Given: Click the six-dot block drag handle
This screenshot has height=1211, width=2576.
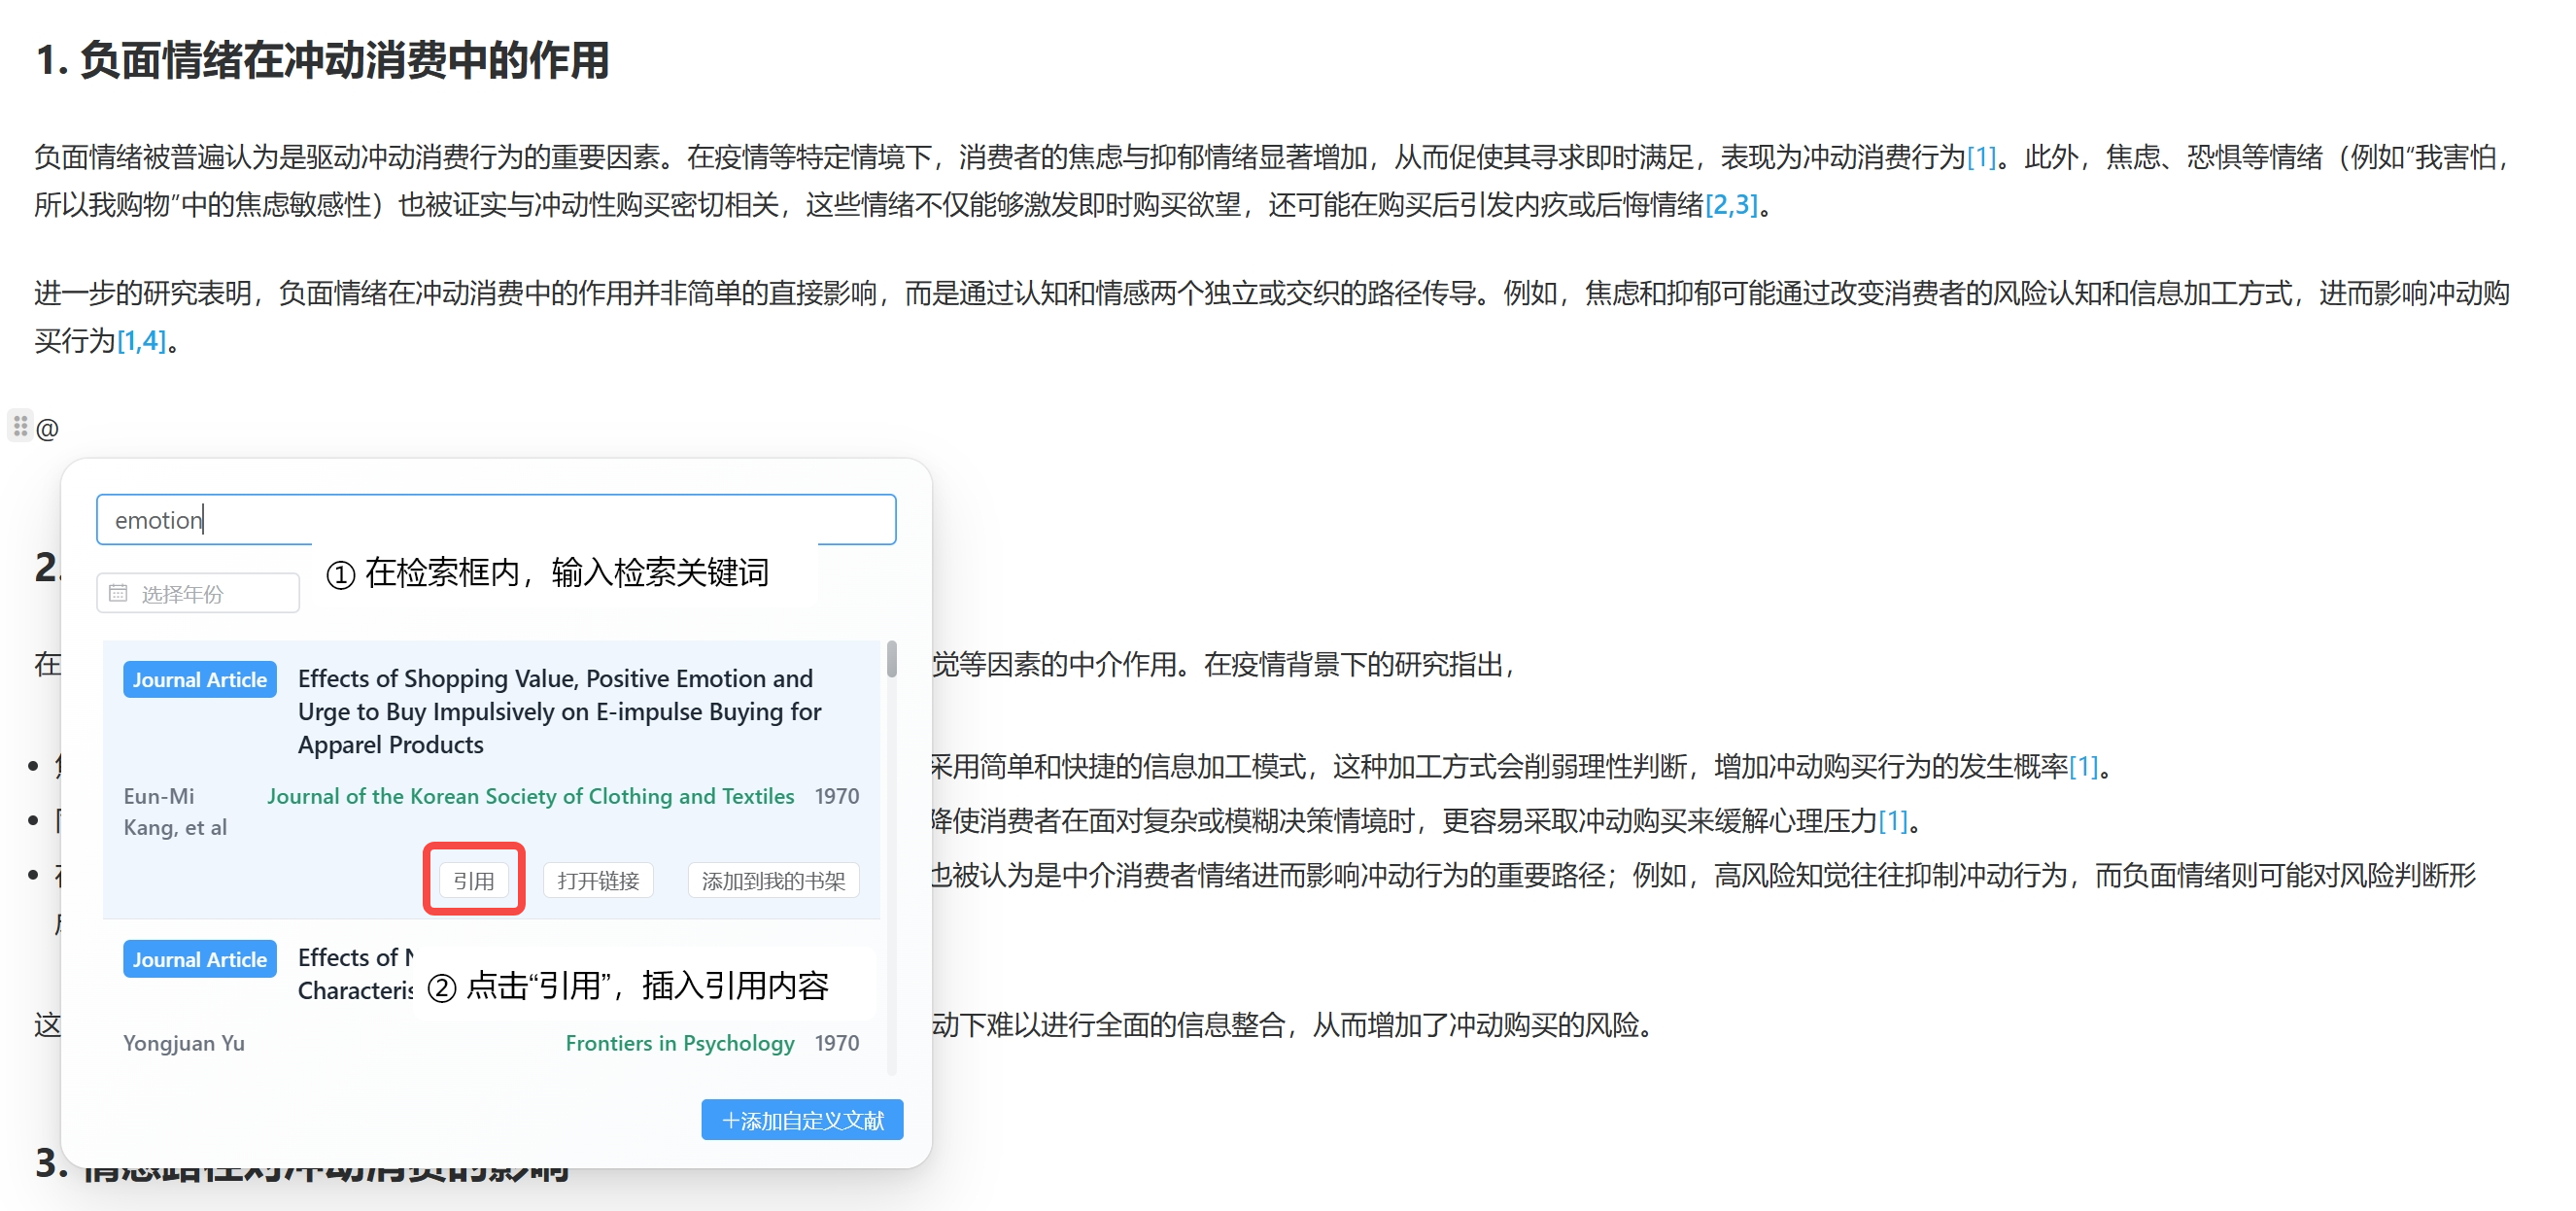Looking at the screenshot, I should [22, 427].
